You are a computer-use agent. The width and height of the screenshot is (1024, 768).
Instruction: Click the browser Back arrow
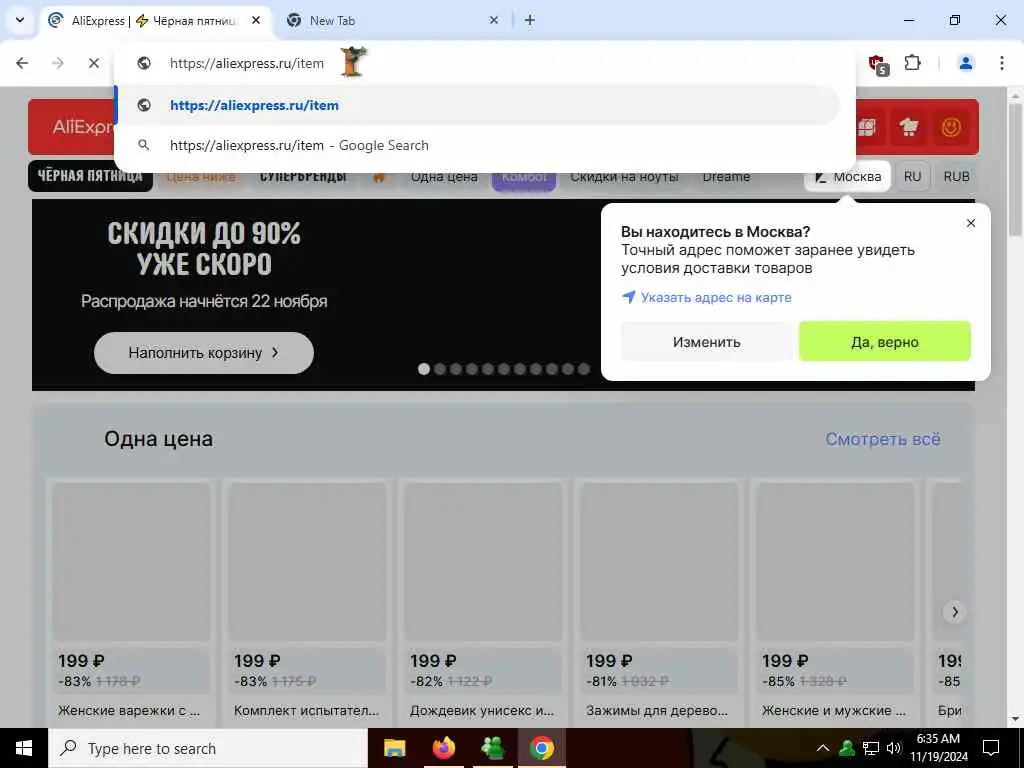pyautogui.click(x=22, y=63)
